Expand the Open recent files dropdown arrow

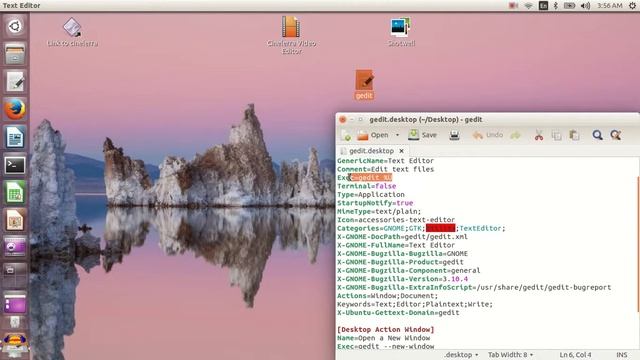click(x=397, y=135)
